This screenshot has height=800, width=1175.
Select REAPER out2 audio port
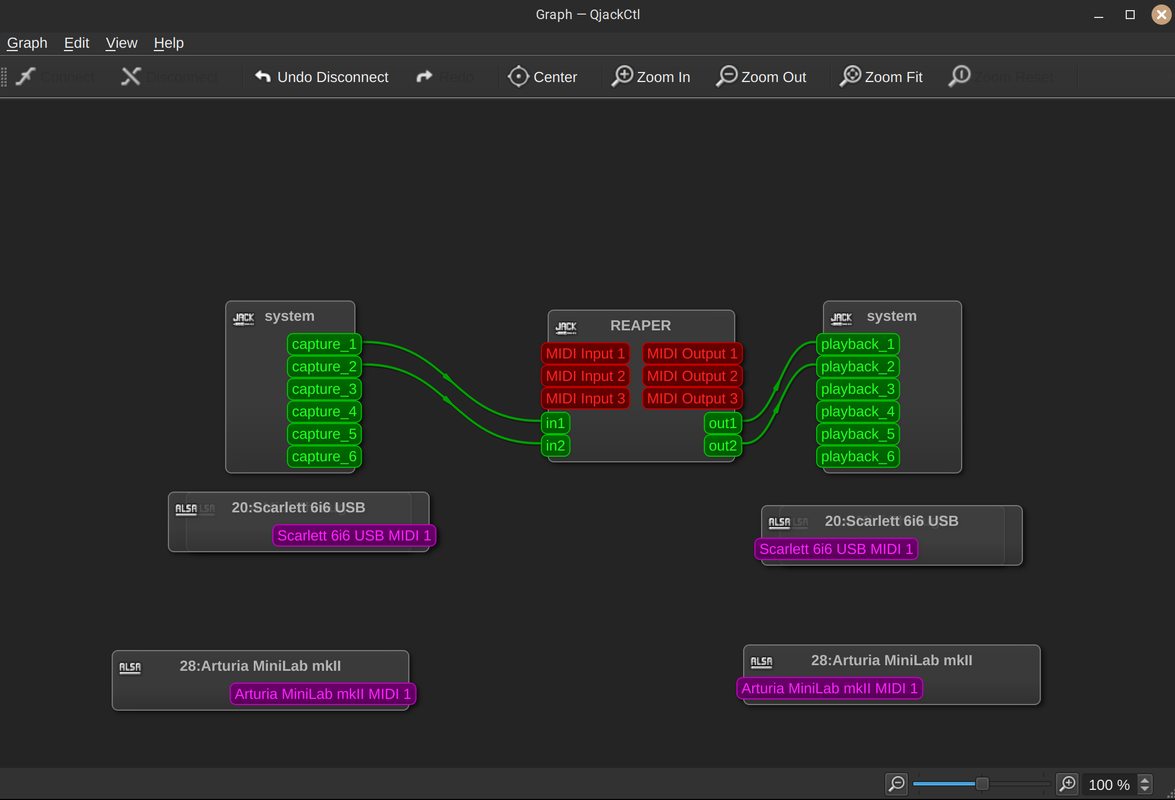[x=723, y=446]
